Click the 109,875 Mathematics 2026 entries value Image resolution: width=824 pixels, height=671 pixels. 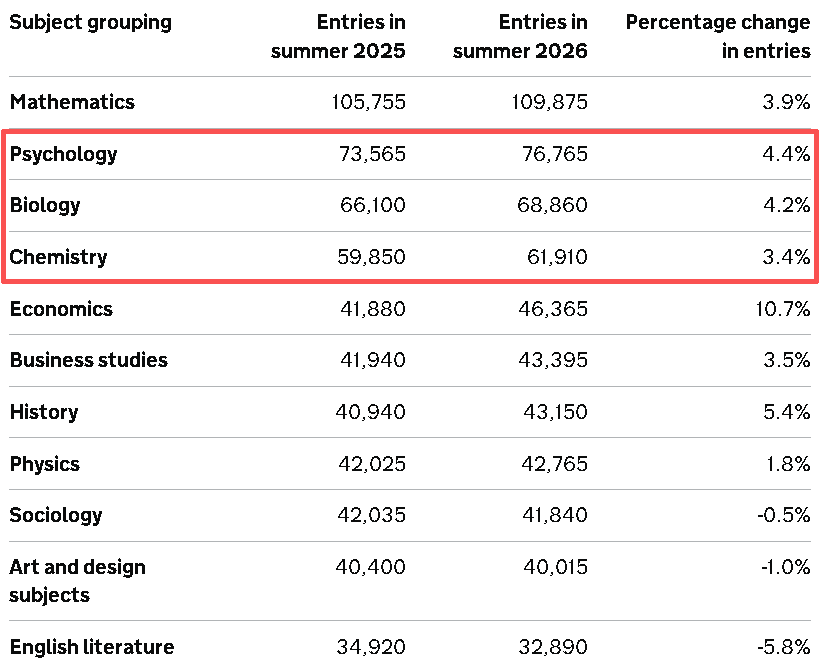click(x=549, y=102)
